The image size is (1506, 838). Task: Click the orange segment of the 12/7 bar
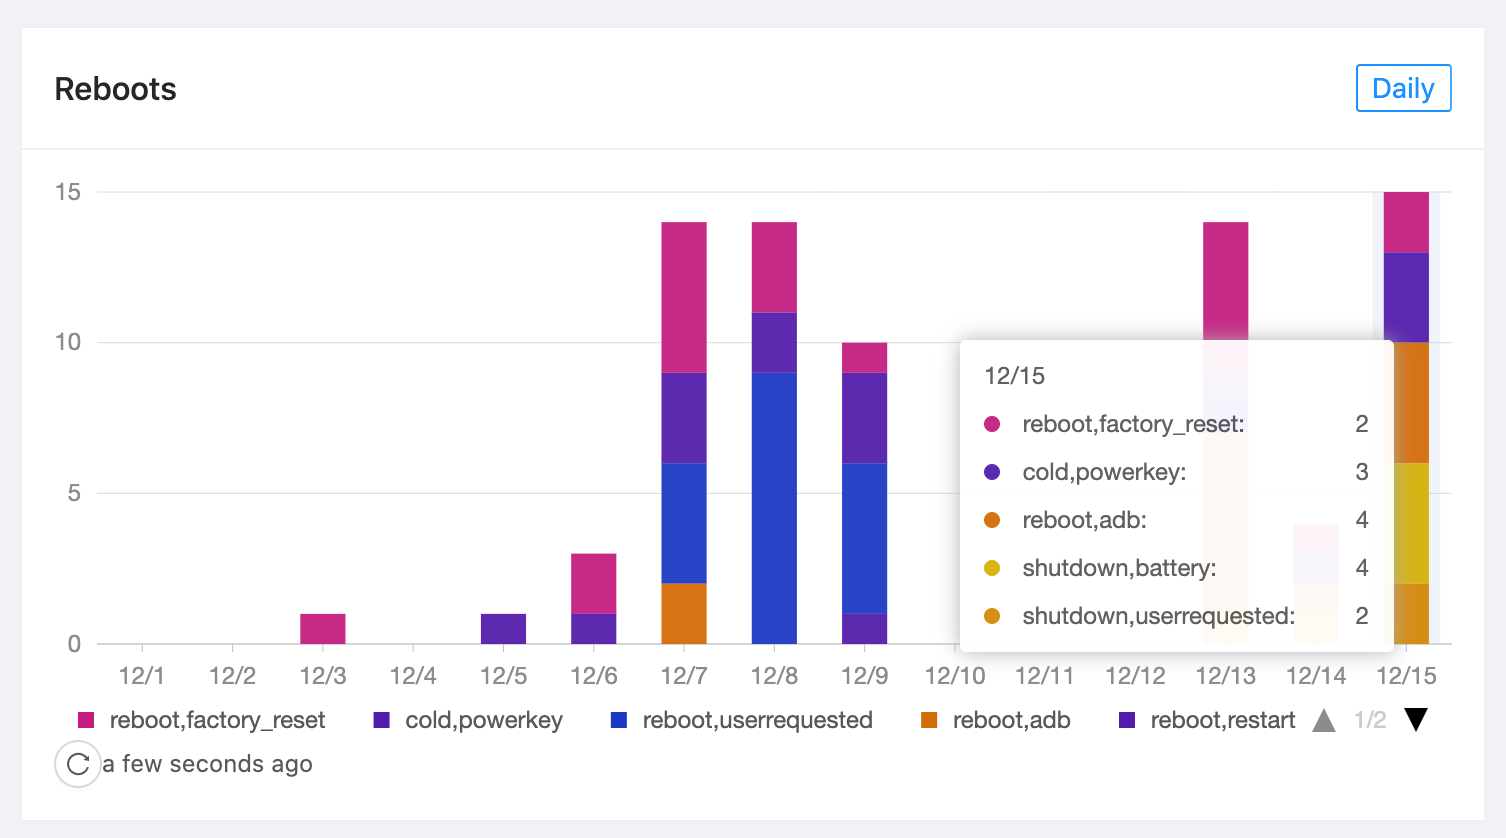[684, 613]
